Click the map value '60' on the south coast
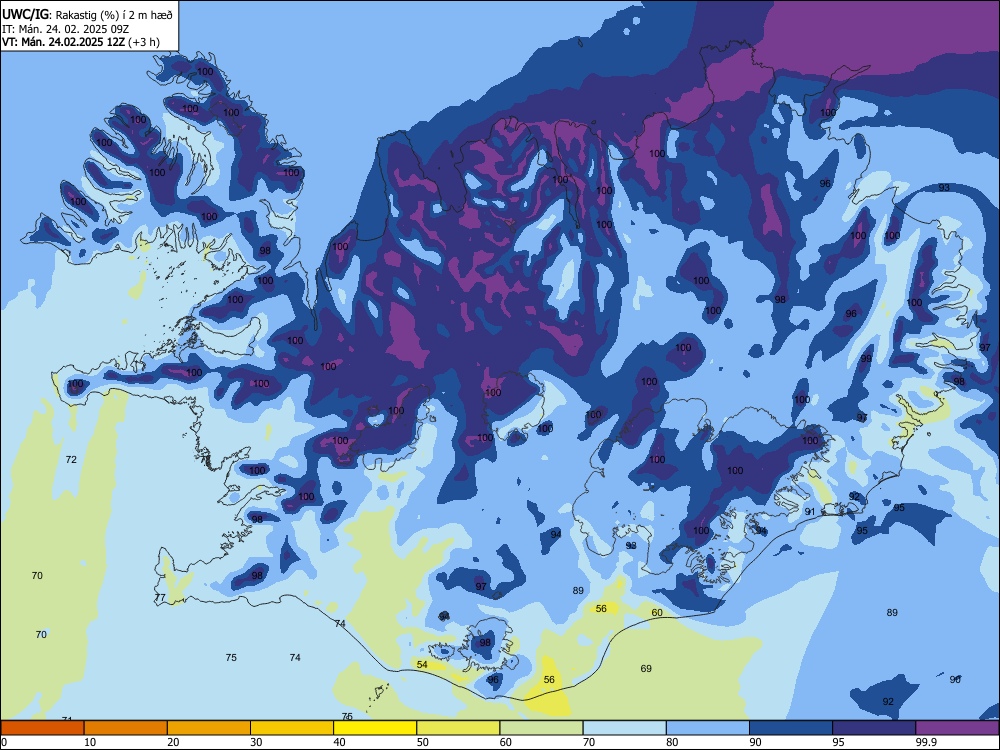Viewport: 1000px width, 750px height. (x=657, y=612)
